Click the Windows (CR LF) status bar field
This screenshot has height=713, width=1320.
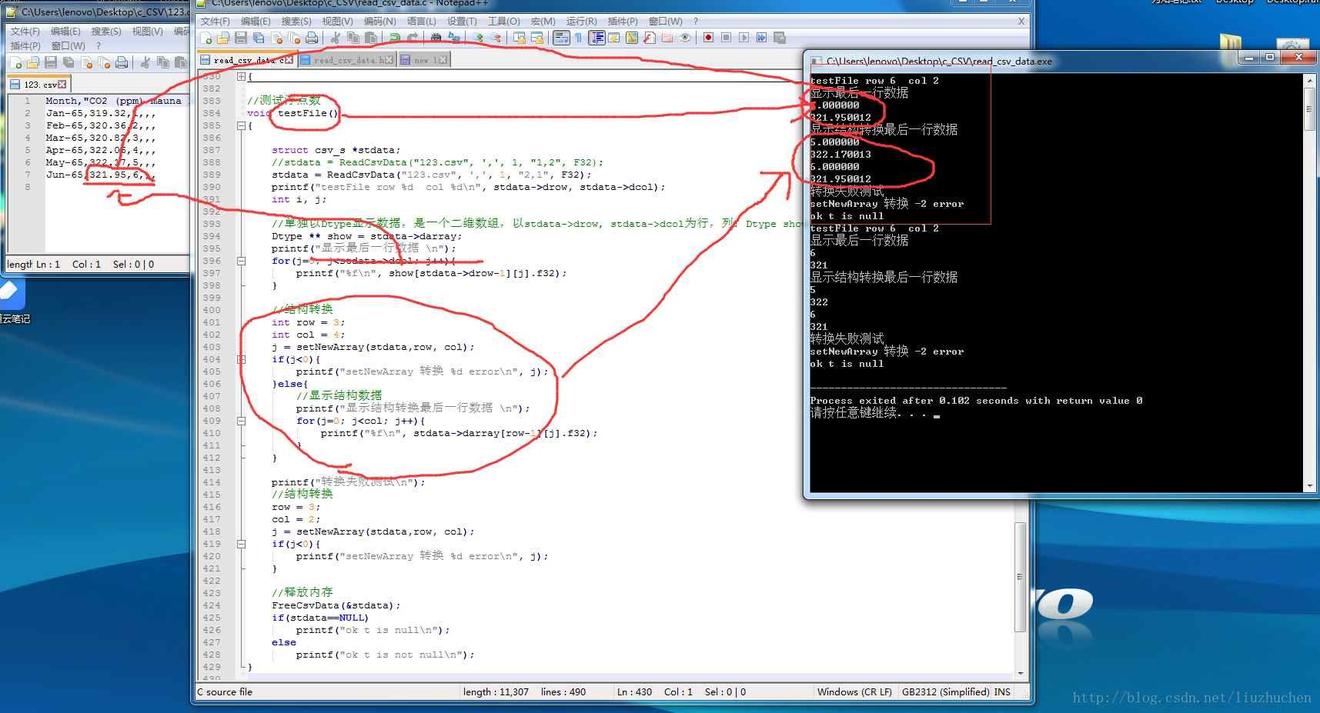click(x=852, y=692)
